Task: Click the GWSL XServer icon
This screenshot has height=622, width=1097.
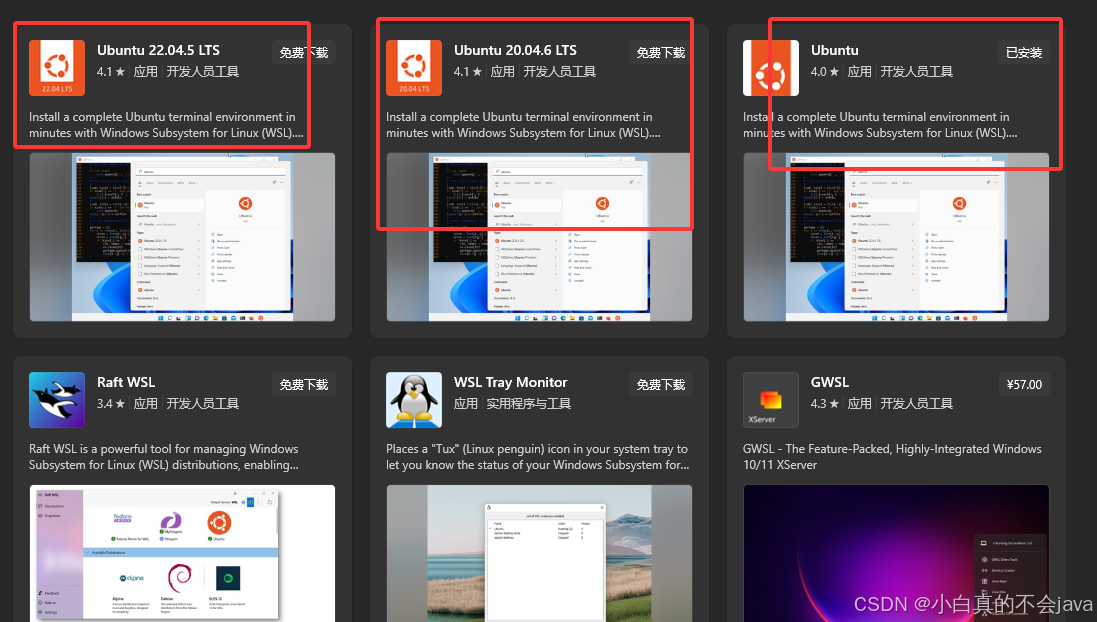Action: (770, 400)
